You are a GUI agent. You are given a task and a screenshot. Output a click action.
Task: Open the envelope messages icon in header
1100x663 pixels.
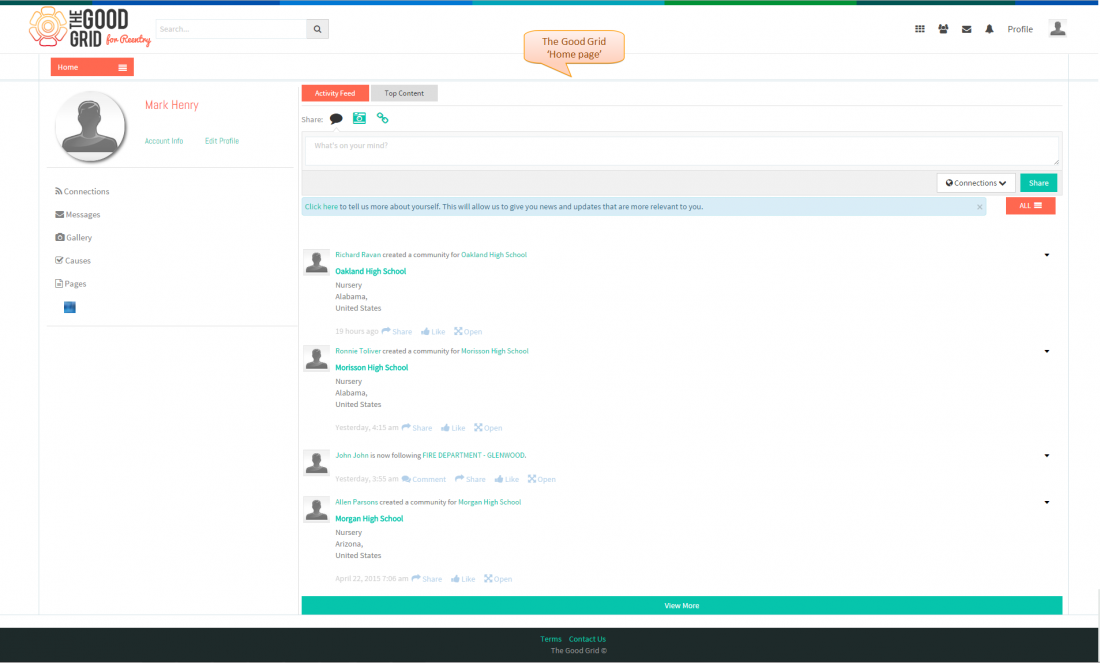click(x=966, y=29)
